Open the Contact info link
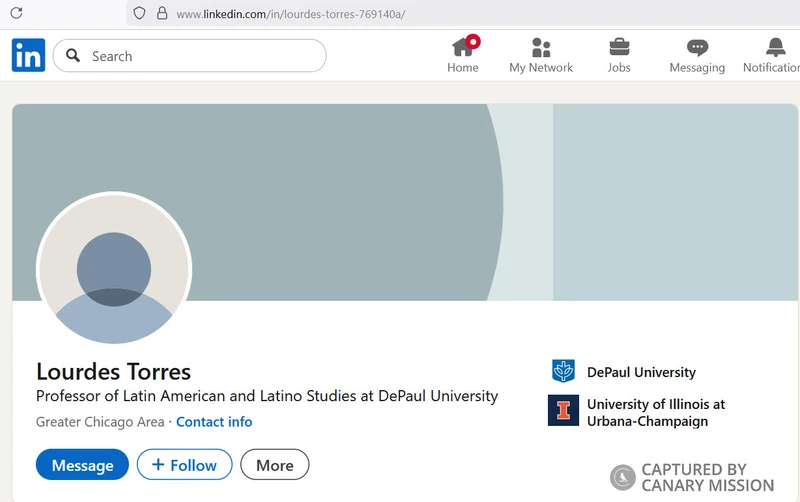This screenshot has width=800, height=502. coord(214,422)
